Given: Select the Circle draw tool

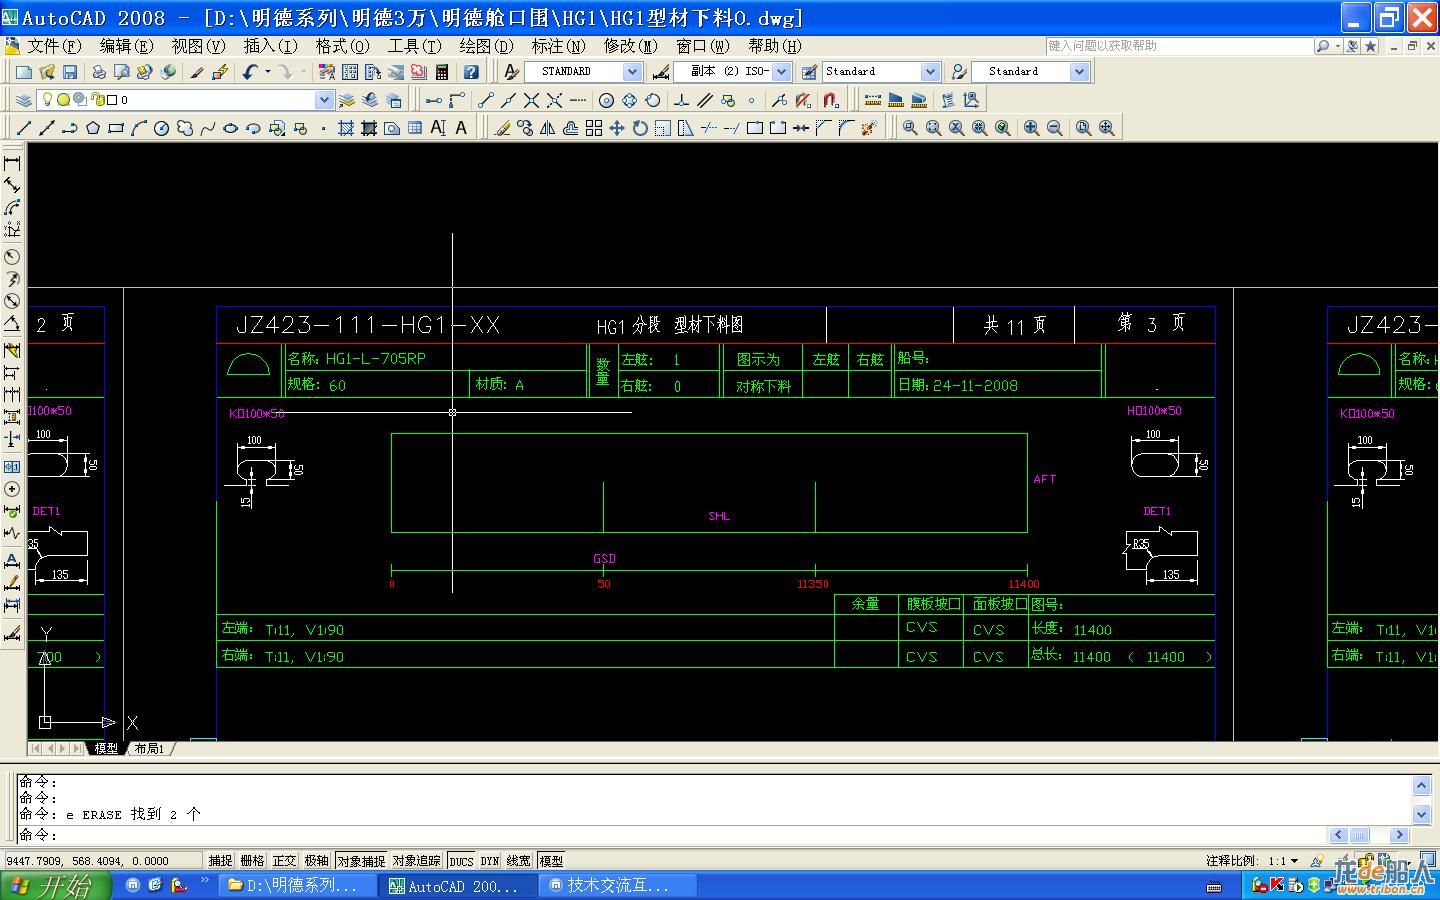Looking at the screenshot, I should [162, 128].
